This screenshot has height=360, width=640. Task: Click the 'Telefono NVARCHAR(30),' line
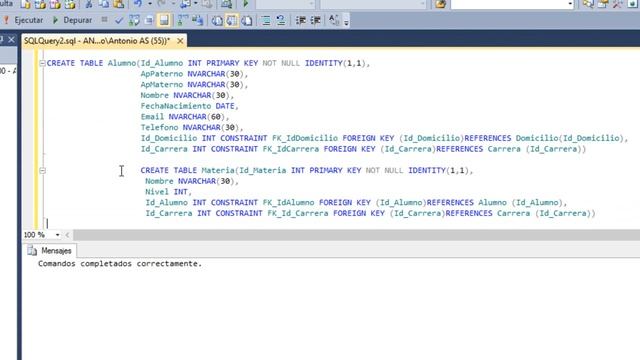(x=192, y=127)
